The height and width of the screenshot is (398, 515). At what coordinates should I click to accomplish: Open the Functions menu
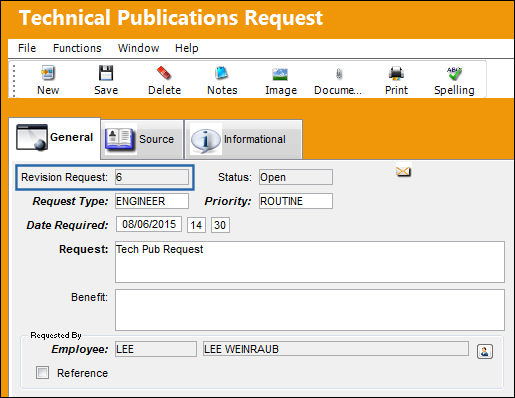coord(77,48)
